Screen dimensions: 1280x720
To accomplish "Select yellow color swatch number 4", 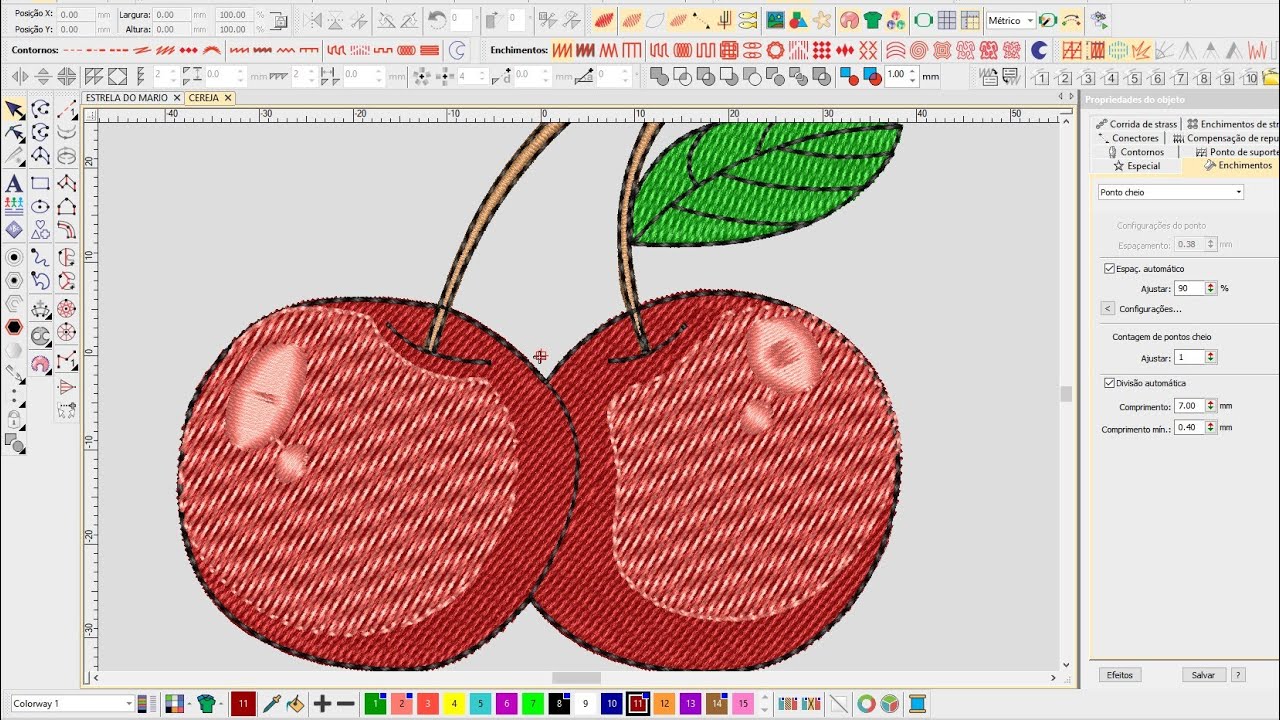I will [453, 704].
